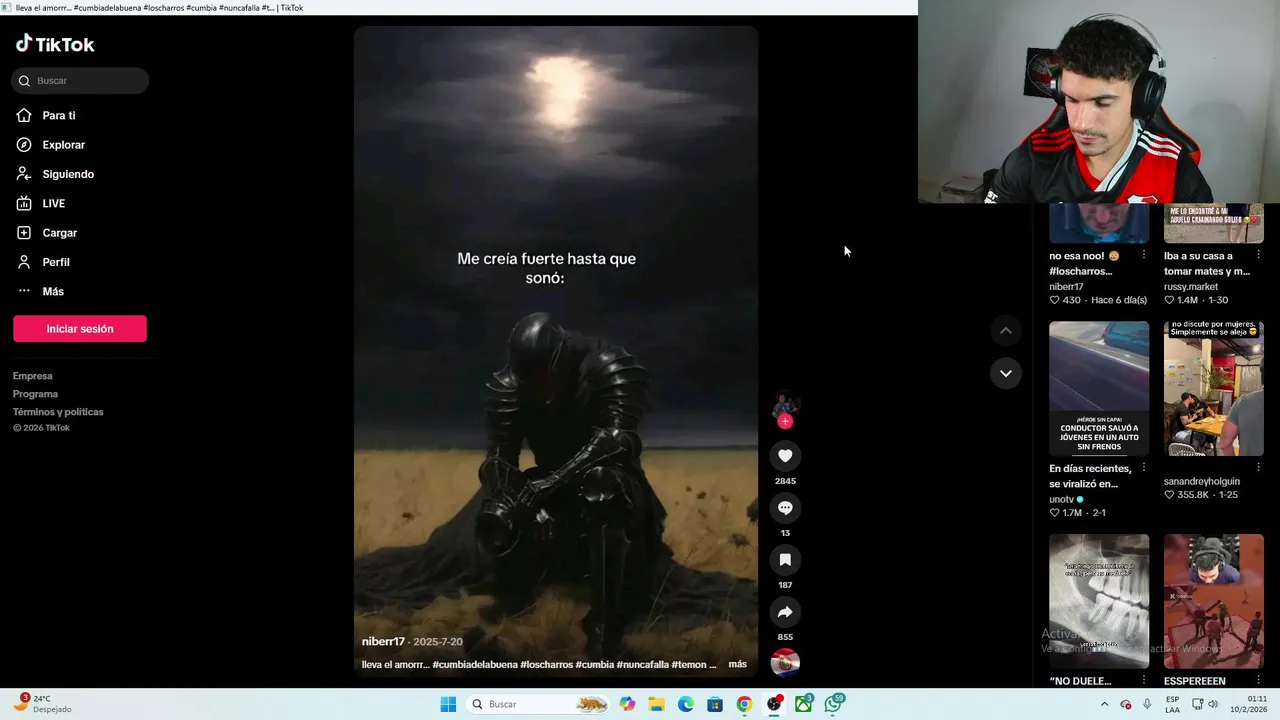Click the TikTok logo

pos(55,44)
